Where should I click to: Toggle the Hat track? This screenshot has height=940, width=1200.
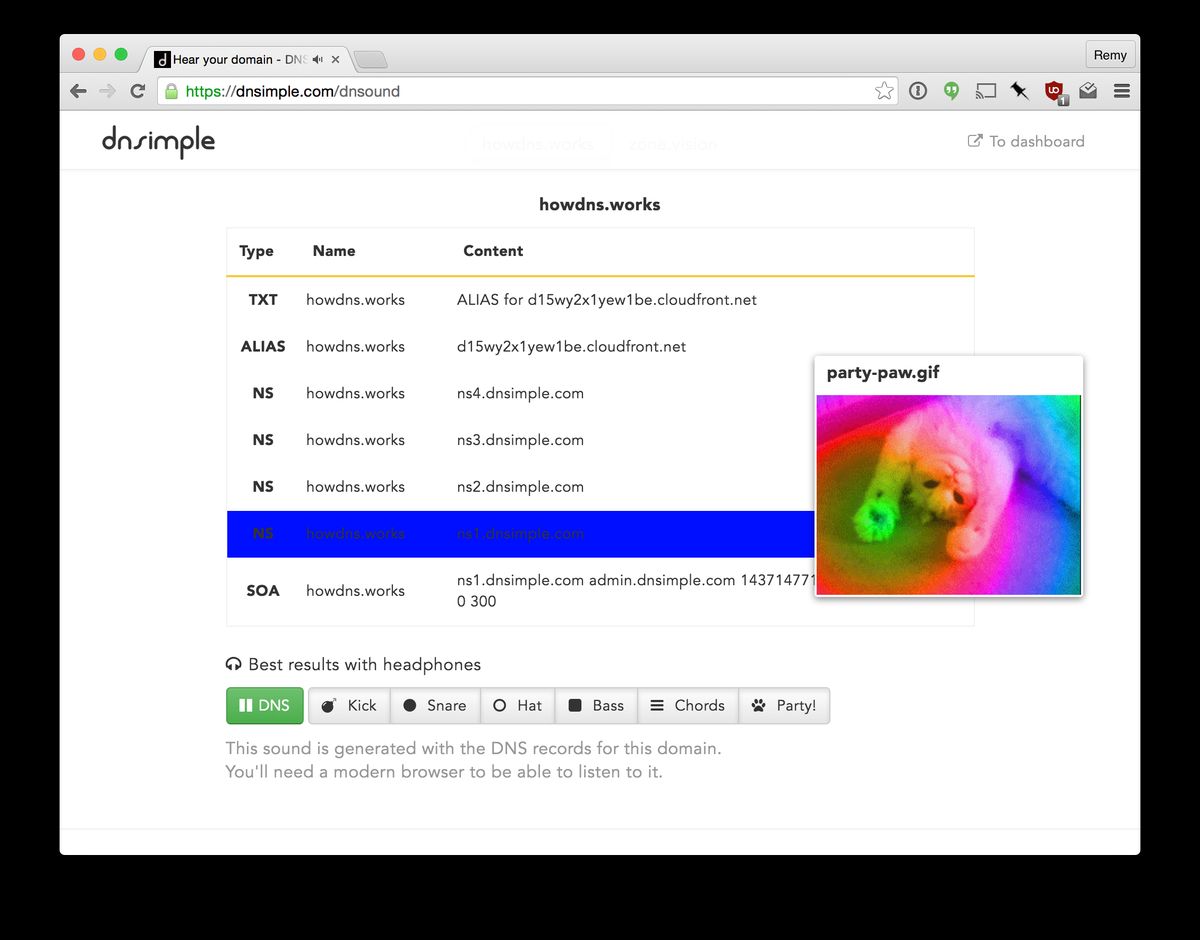(518, 705)
